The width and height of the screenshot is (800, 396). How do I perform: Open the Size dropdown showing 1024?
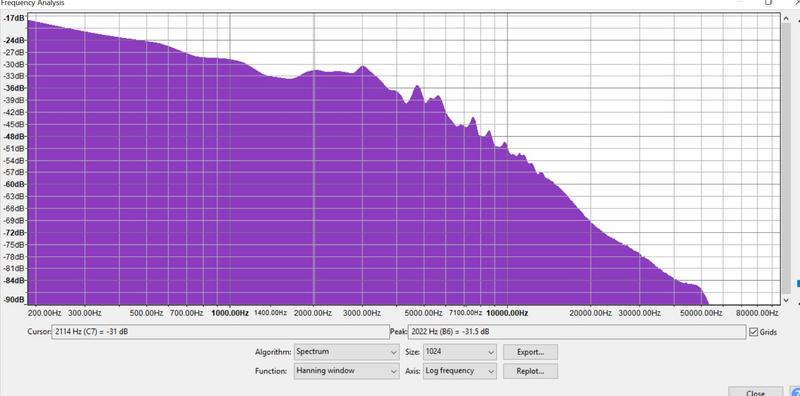tap(459, 352)
